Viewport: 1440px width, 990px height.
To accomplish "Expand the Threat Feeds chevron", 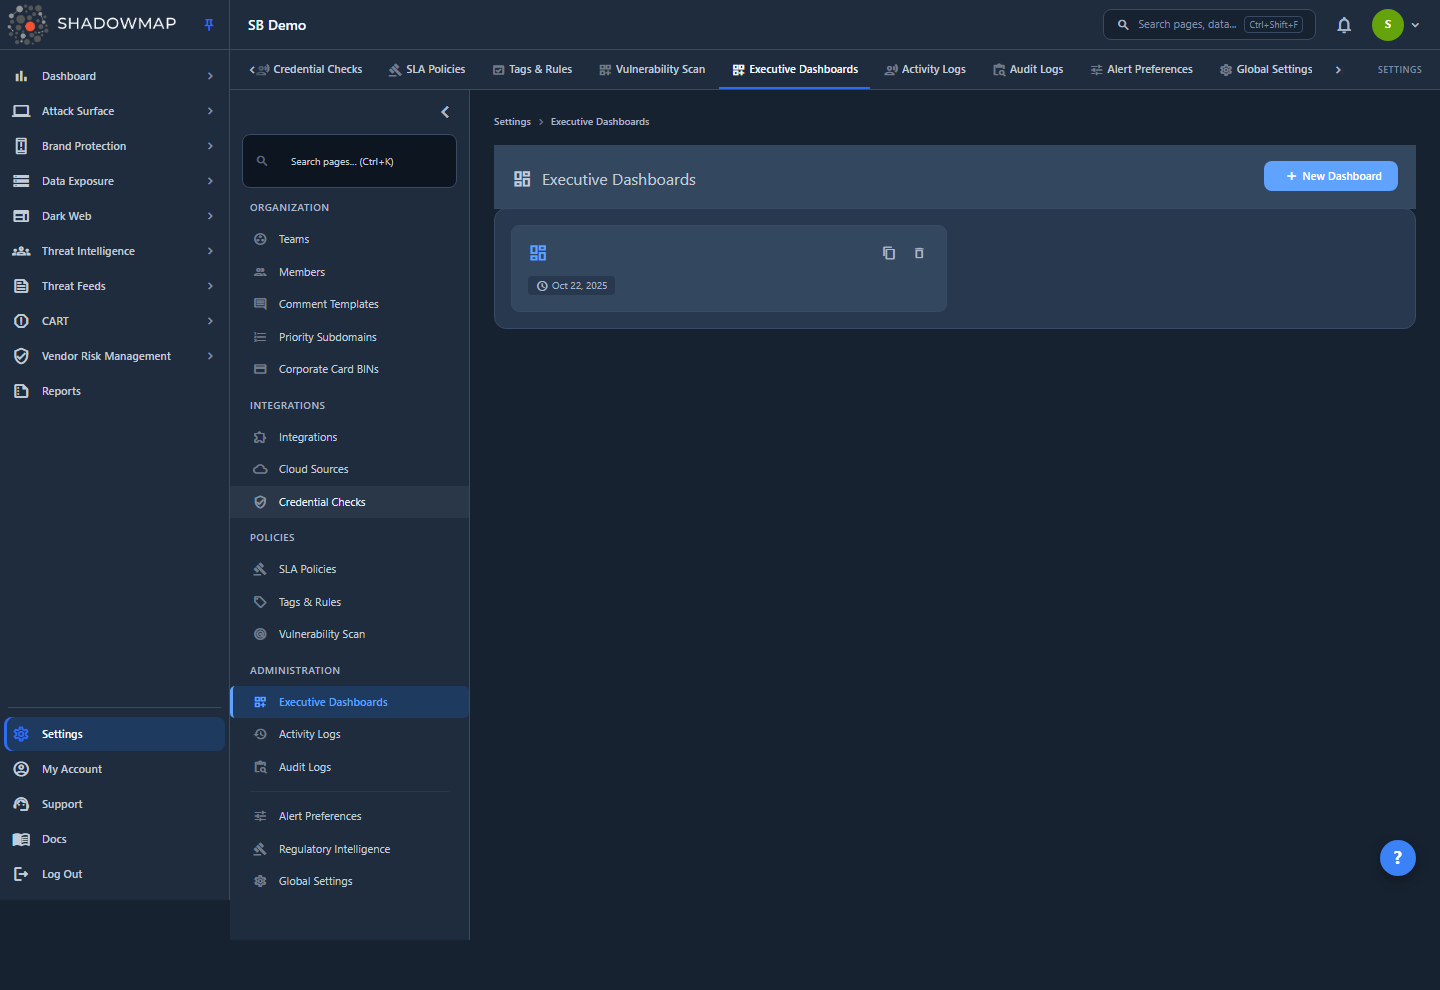I will coord(210,286).
